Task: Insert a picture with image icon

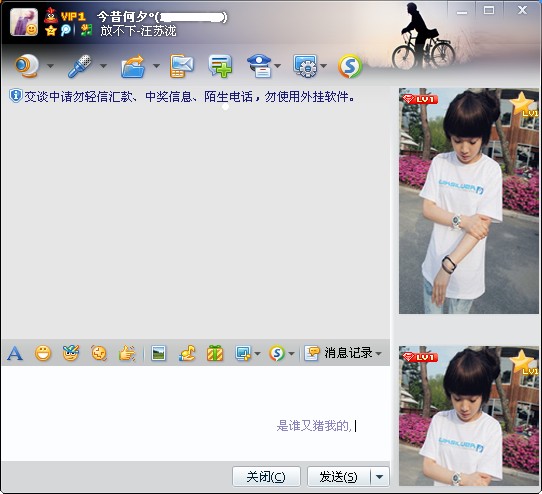Action: point(159,353)
